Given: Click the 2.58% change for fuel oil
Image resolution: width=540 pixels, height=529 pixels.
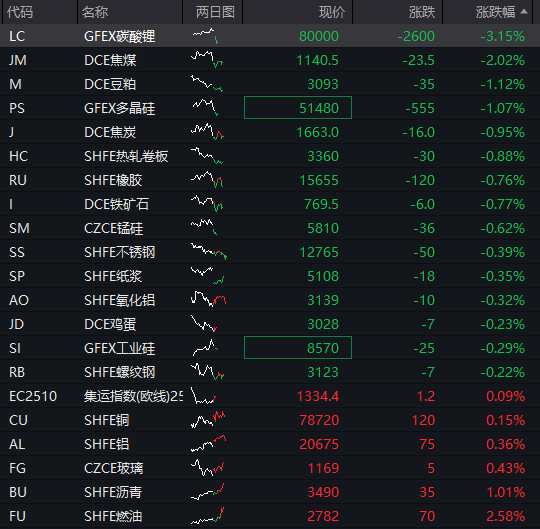Looking at the screenshot, I should [505, 516].
